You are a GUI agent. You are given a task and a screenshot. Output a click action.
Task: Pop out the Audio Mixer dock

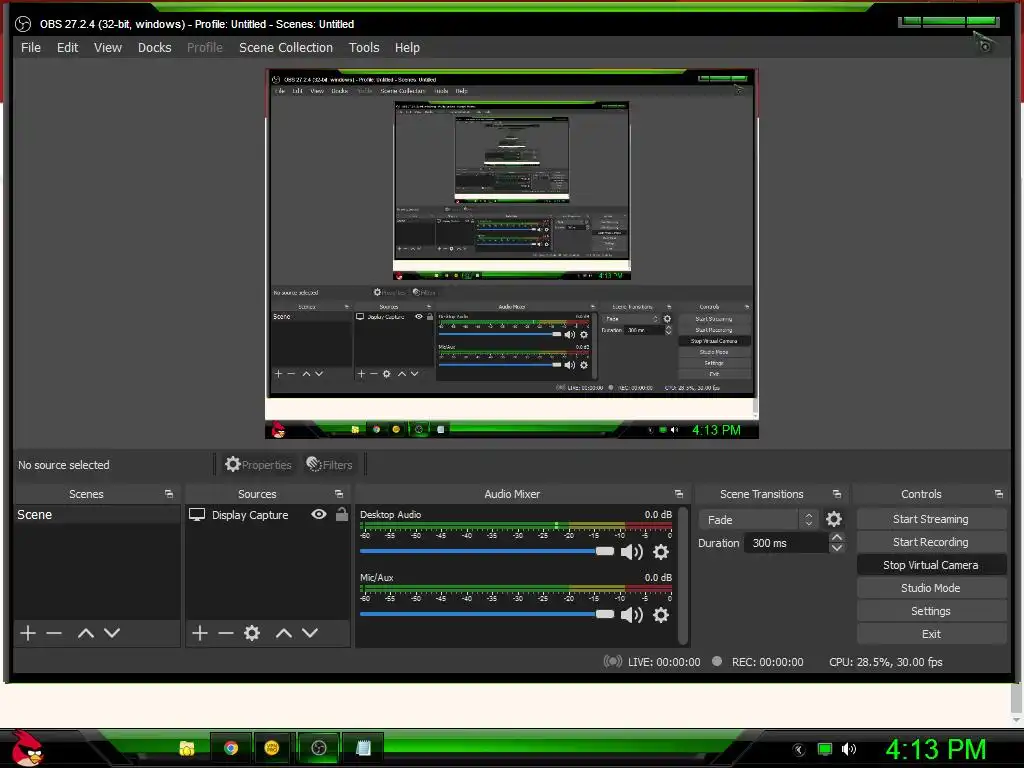click(x=679, y=494)
